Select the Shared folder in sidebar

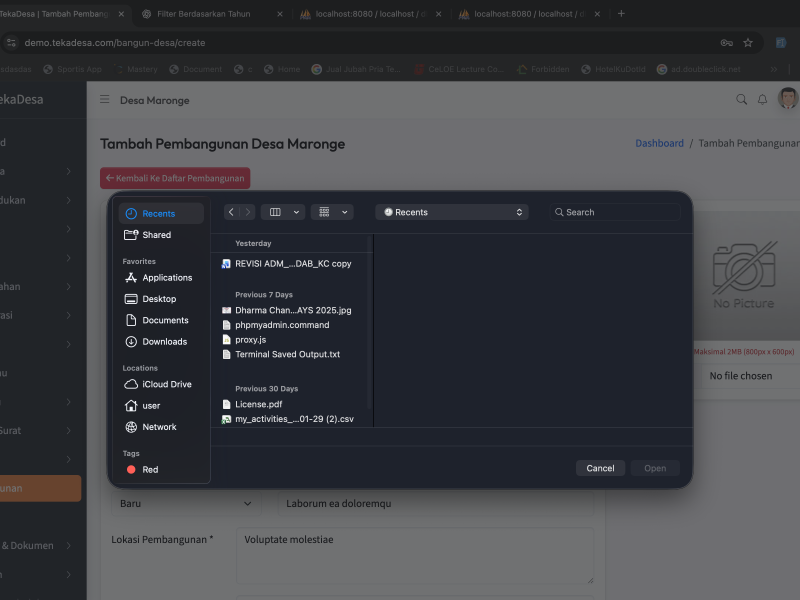click(156, 235)
